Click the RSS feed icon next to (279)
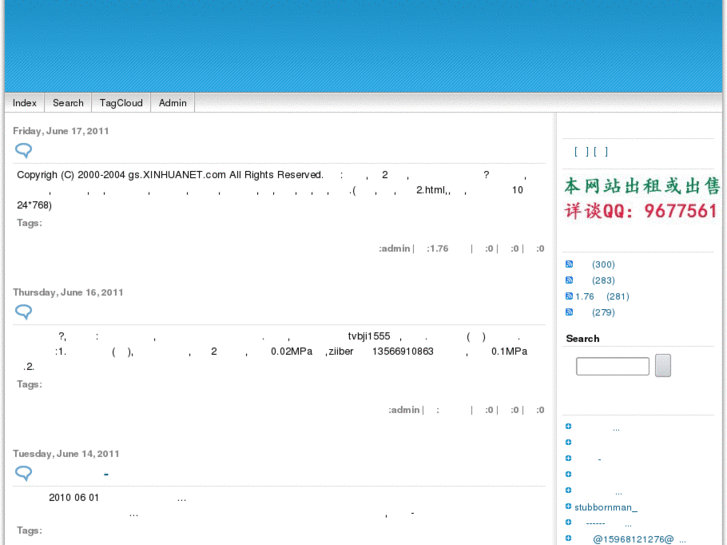 (569, 312)
